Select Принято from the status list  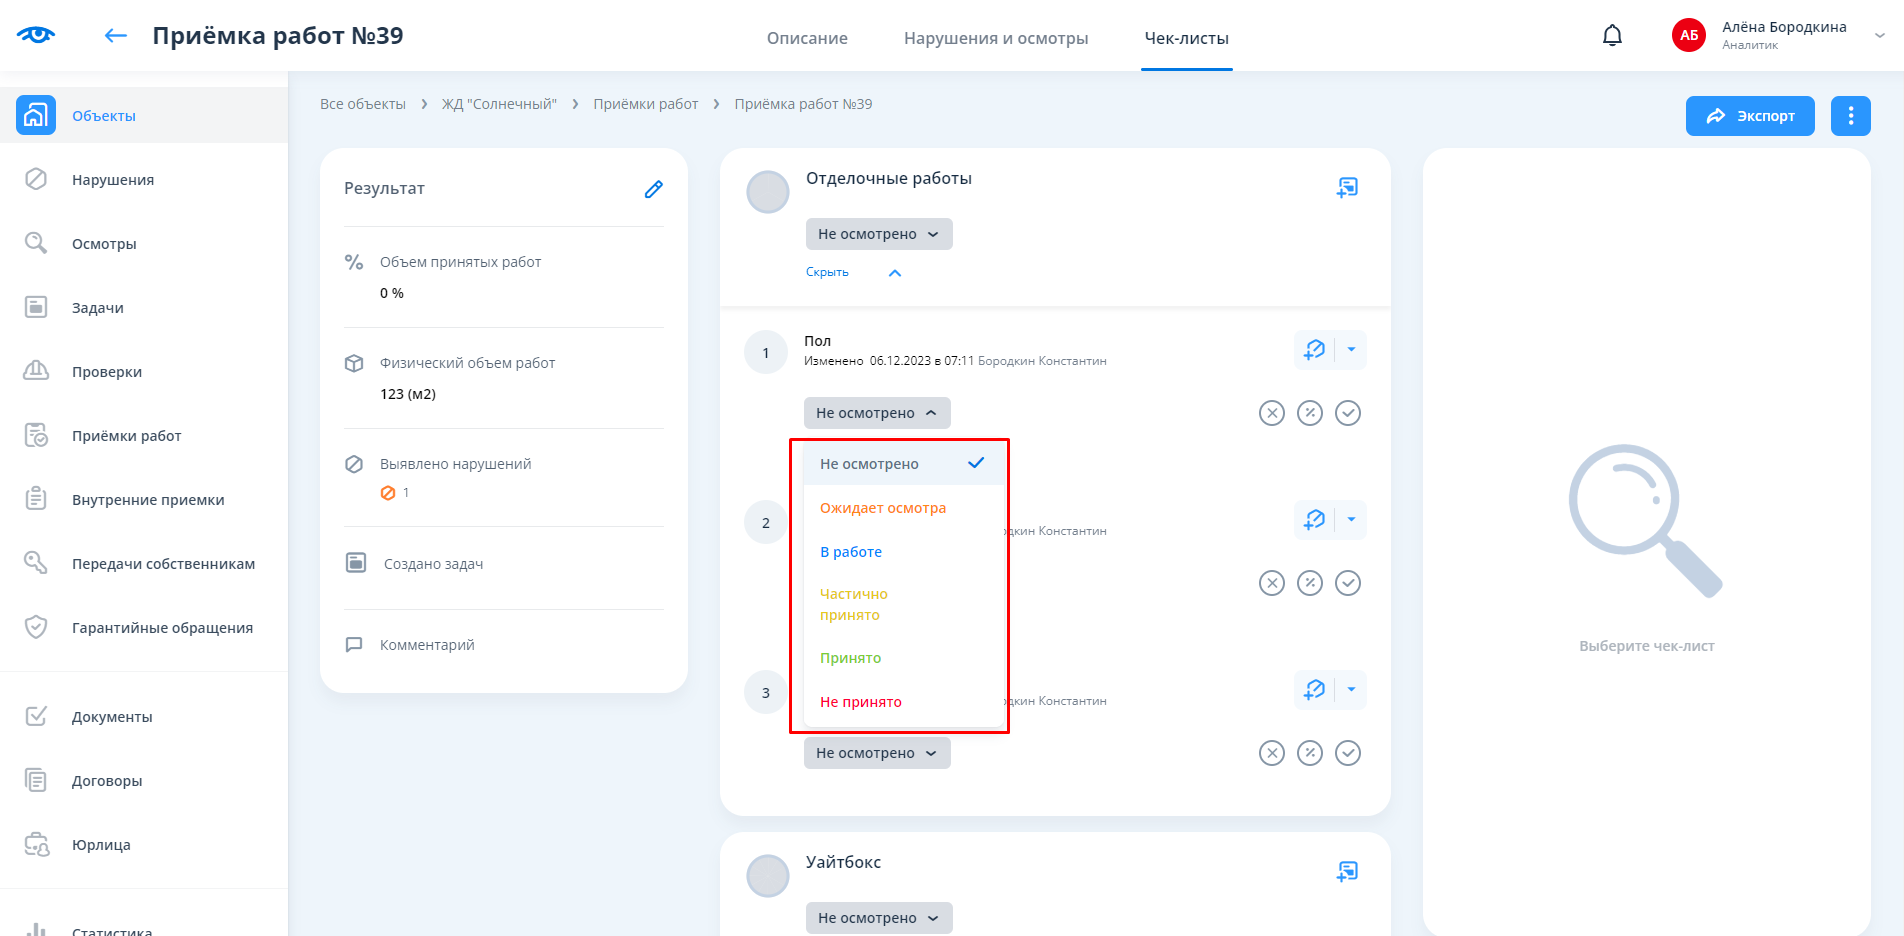pos(850,658)
